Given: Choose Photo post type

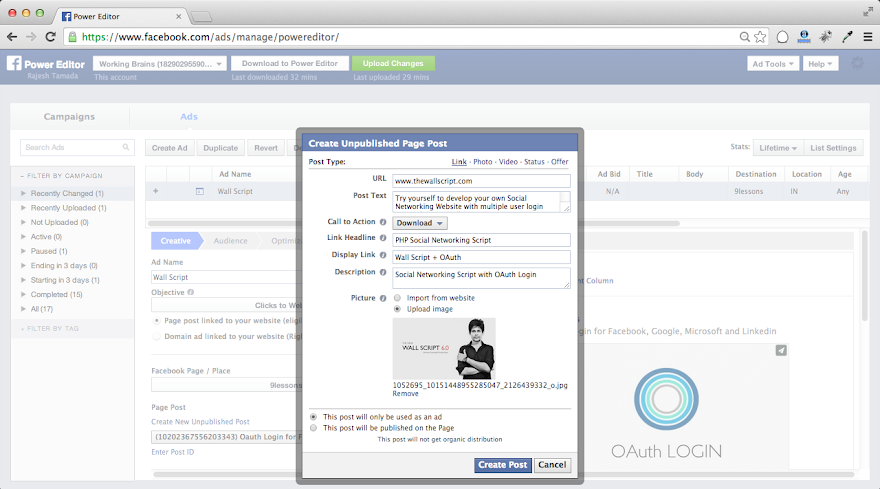Looking at the screenshot, I should (x=483, y=162).
